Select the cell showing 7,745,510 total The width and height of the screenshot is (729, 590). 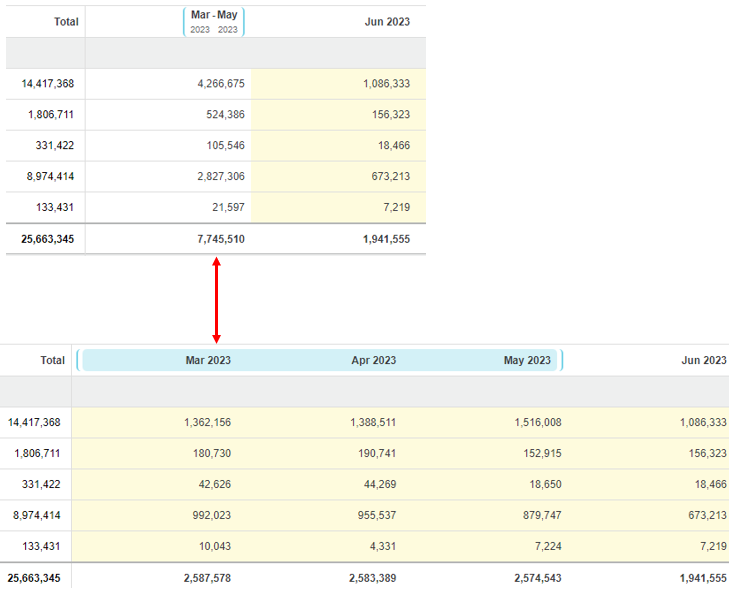click(x=220, y=239)
